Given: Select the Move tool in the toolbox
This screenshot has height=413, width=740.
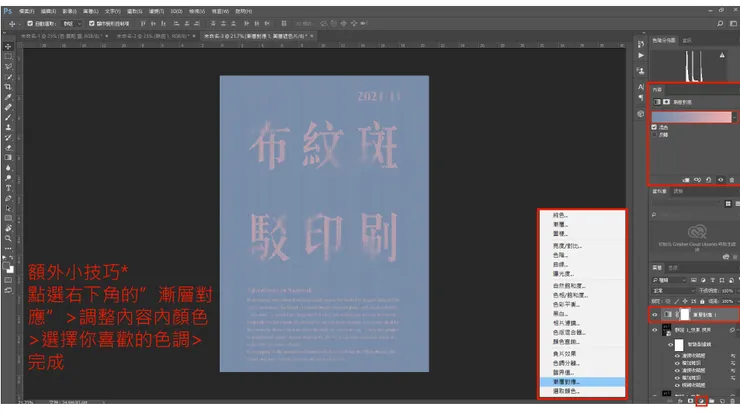Looking at the screenshot, I should [x=8, y=46].
